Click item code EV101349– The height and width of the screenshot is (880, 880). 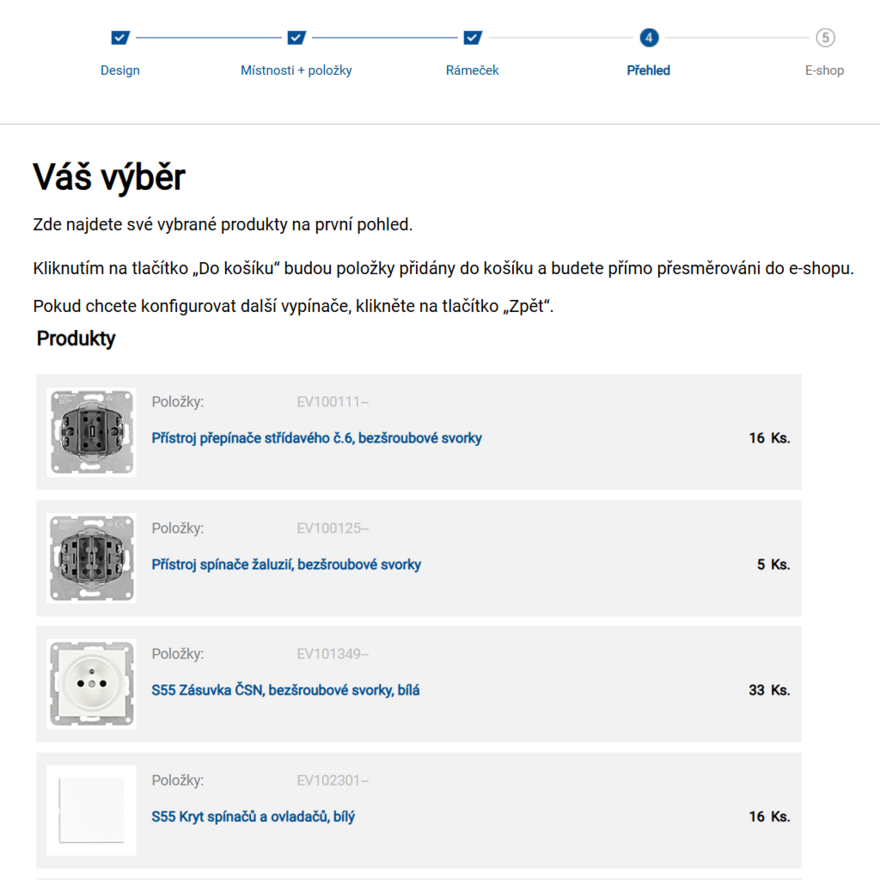332,654
